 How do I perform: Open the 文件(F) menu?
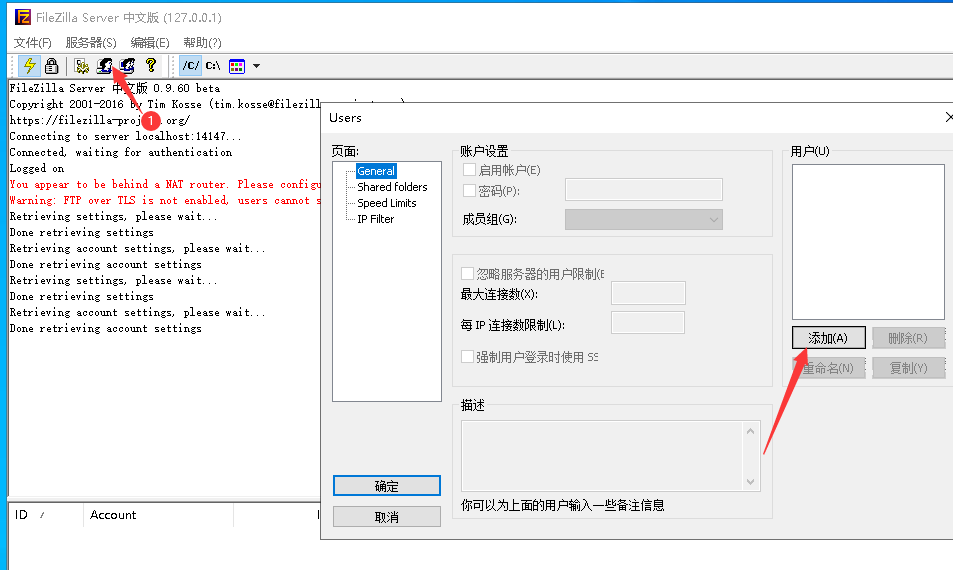(x=33, y=43)
